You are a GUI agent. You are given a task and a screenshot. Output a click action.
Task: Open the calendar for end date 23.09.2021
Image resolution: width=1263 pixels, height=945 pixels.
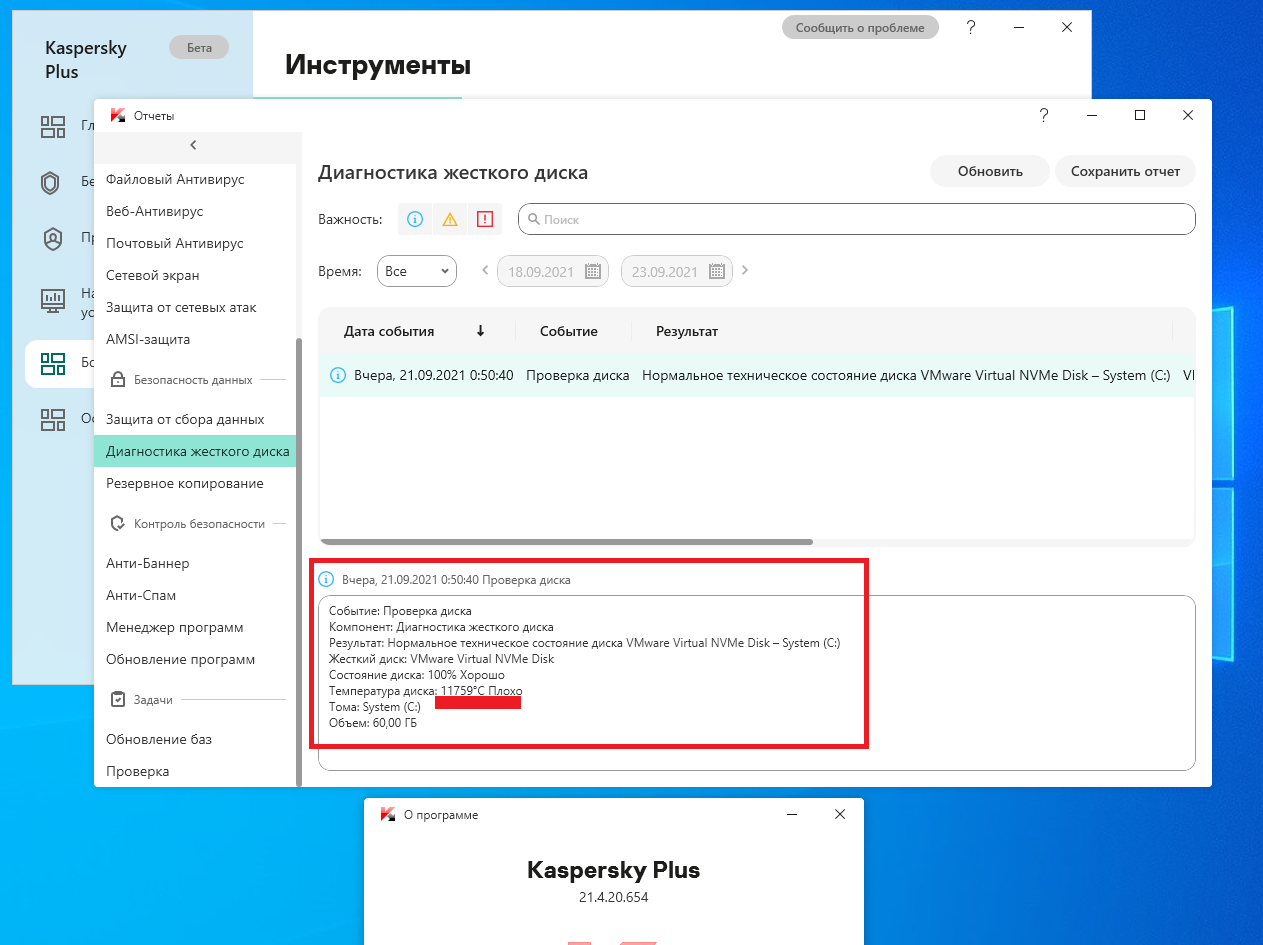716,271
